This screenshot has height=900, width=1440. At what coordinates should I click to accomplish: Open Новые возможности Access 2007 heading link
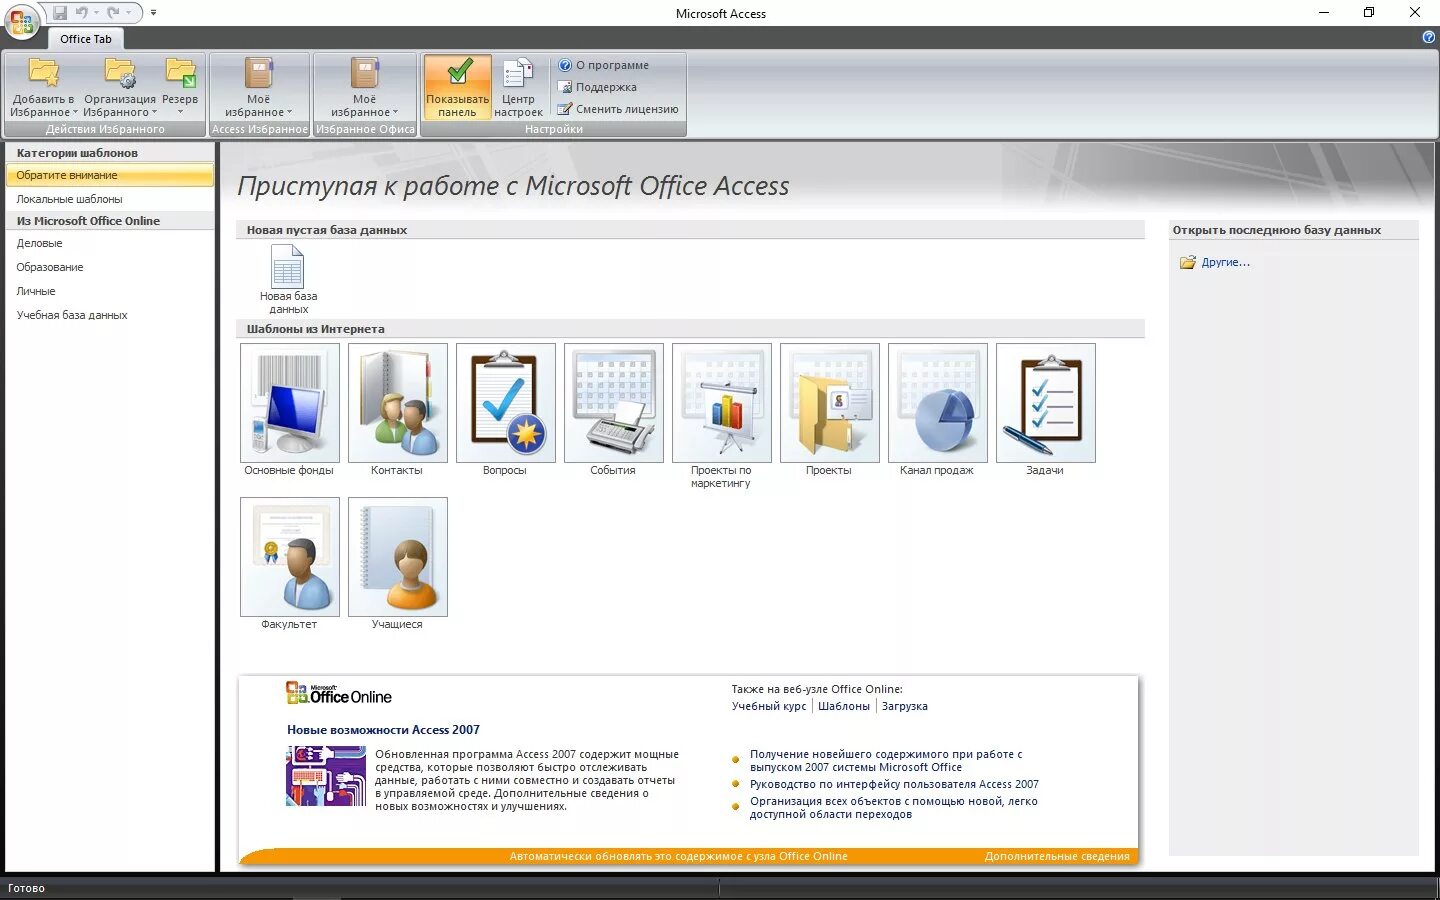pyautogui.click(x=383, y=730)
